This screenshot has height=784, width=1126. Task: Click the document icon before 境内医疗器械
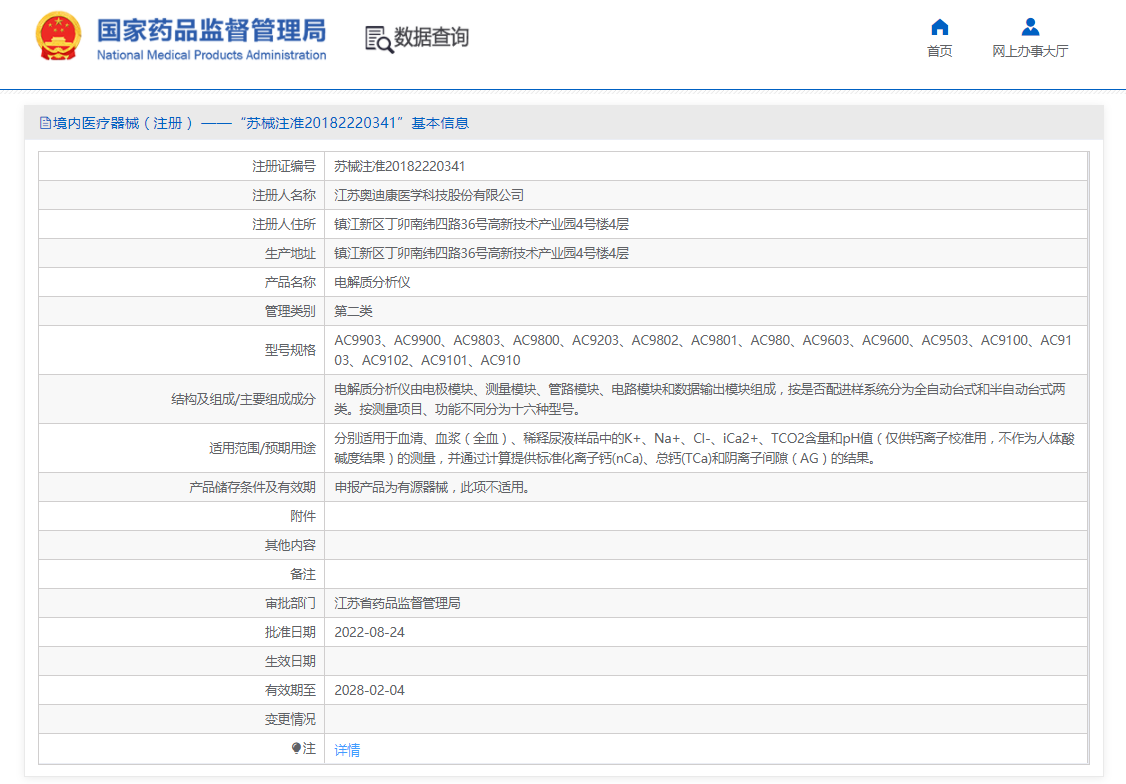click(45, 123)
